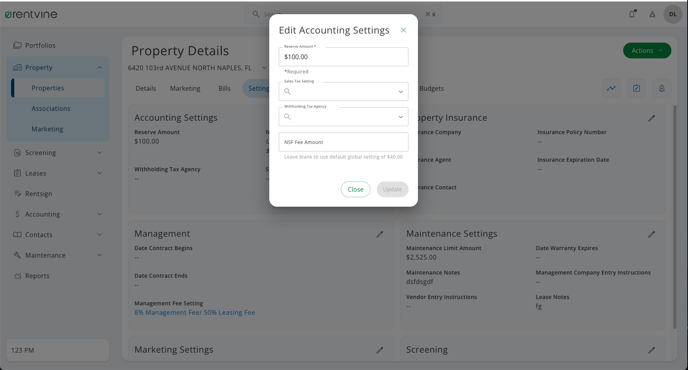The image size is (688, 370).
Task: Open the user profile icon in header
Action: [652, 14]
